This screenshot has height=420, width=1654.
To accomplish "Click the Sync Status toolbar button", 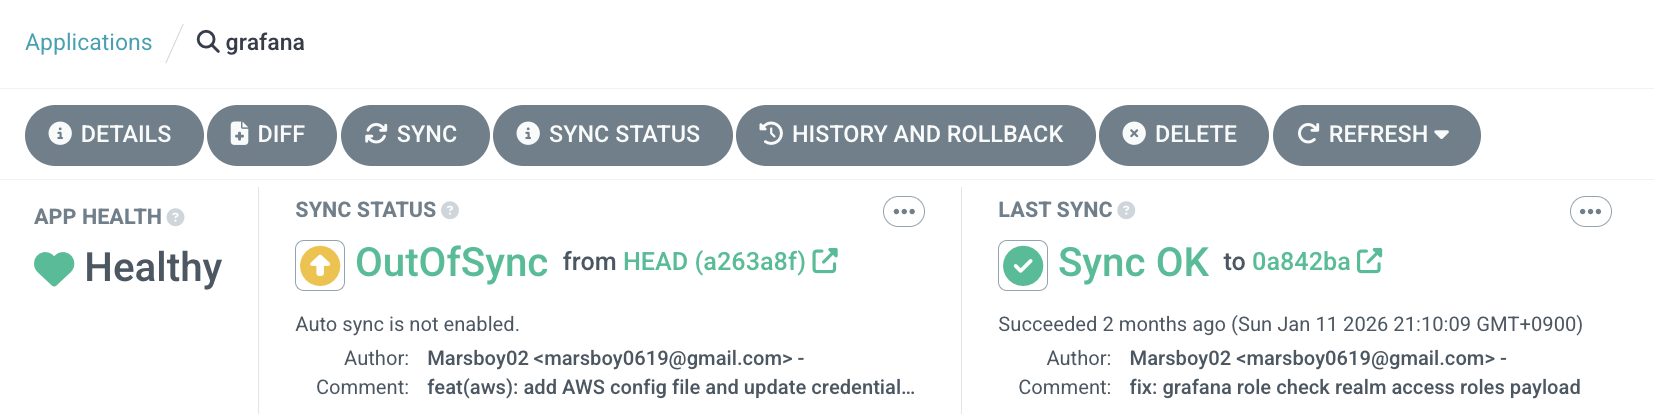I will click(x=612, y=135).
